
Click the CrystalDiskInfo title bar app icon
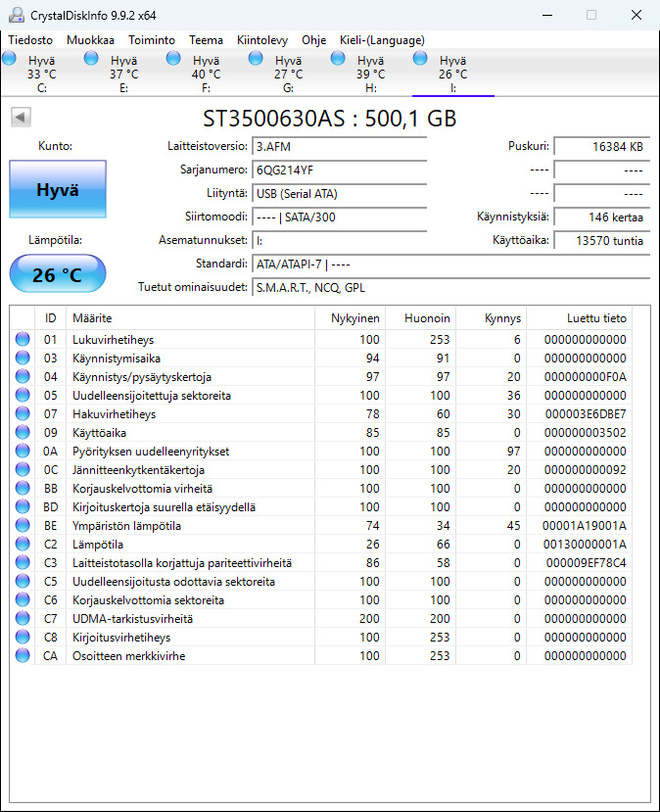(x=17, y=15)
